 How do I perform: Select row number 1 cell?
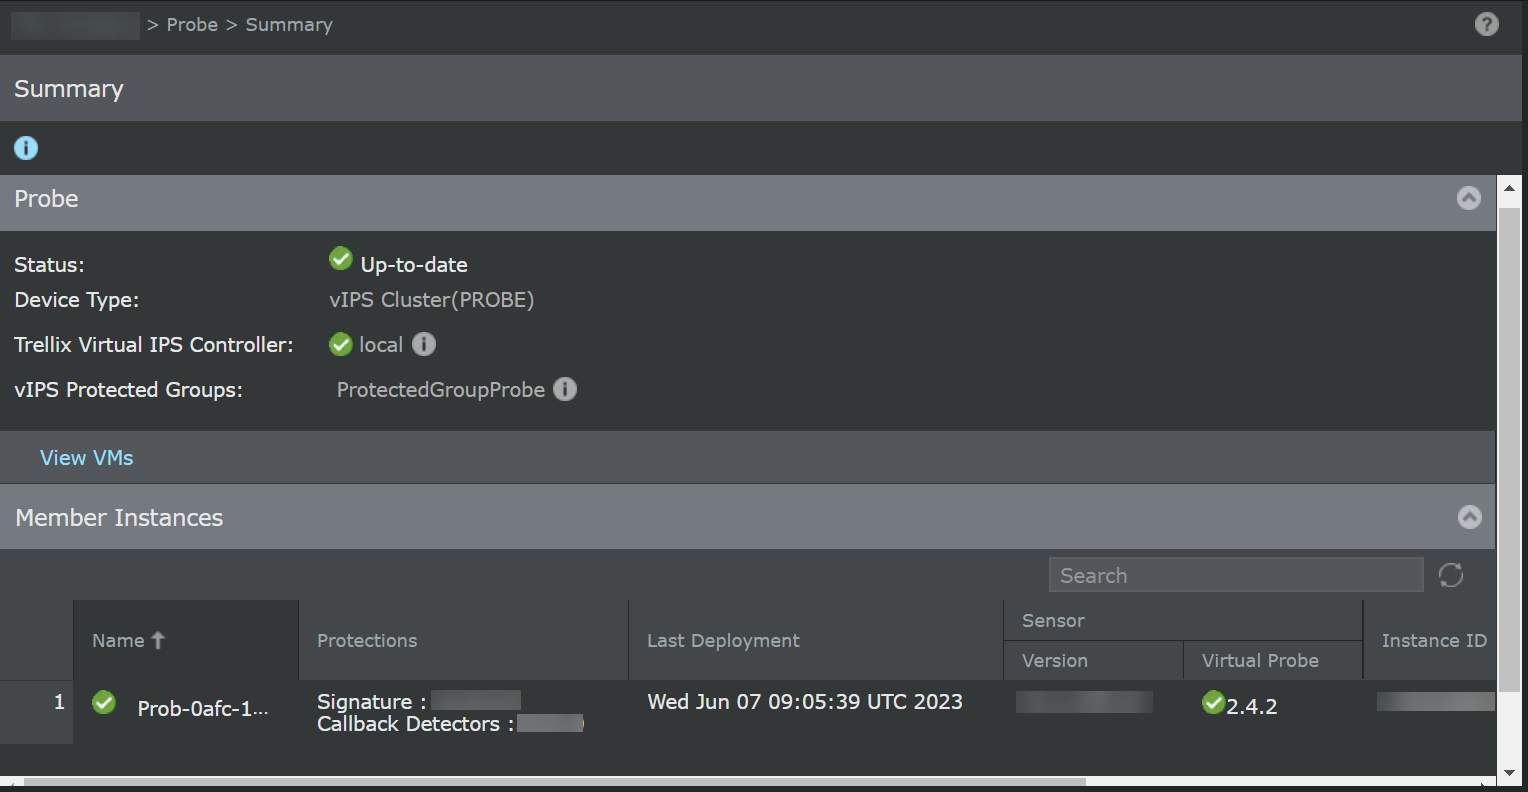coord(37,712)
